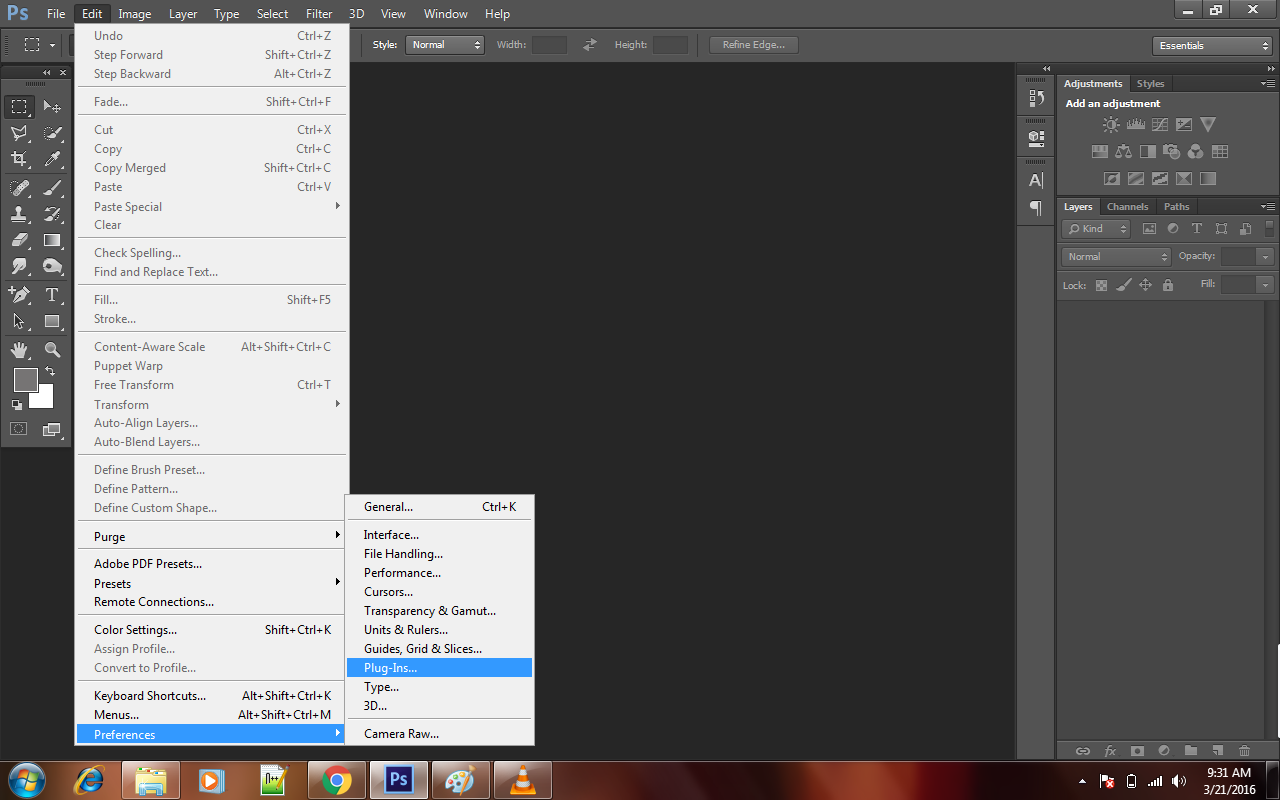Turn layer filtering switch on or off
This screenshot has width=1280, height=800.
coord(1269,228)
